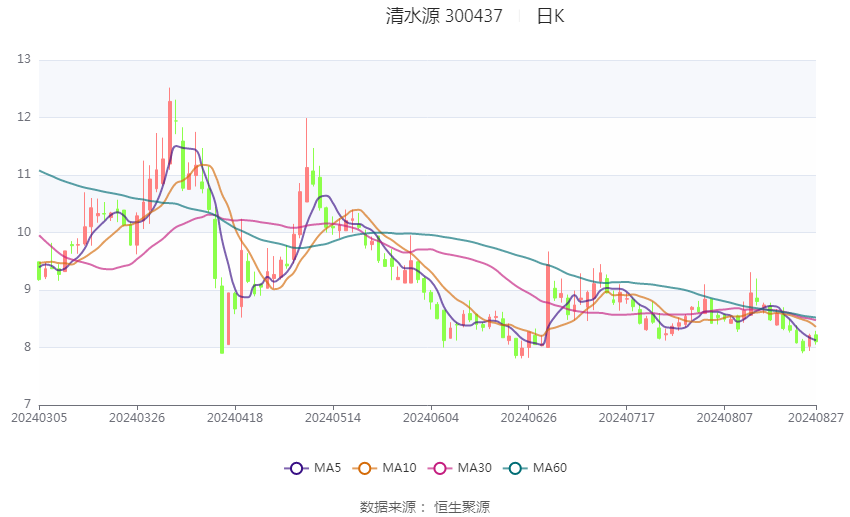The width and height of the screenshot is (850, 517).
Task: Click the y-axis value 11
Action: 24,175
